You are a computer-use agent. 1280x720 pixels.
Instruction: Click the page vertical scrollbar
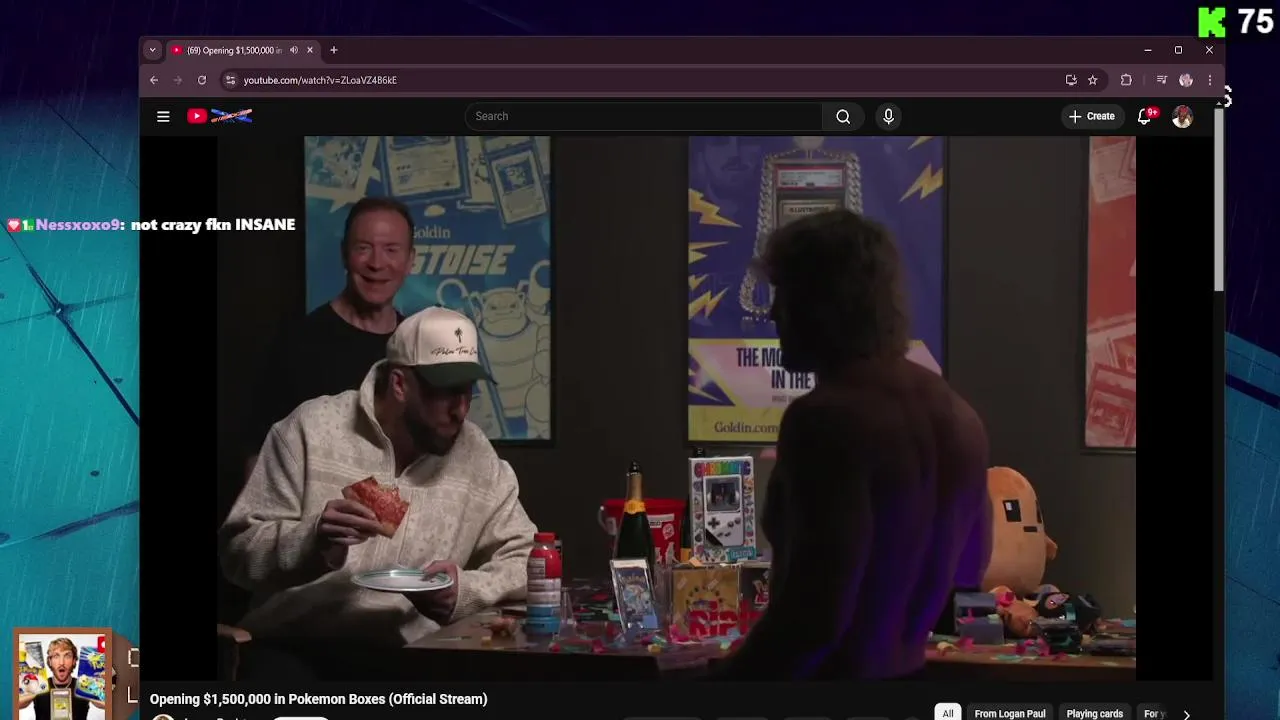pyautogui.click(x=1219, y=200)
